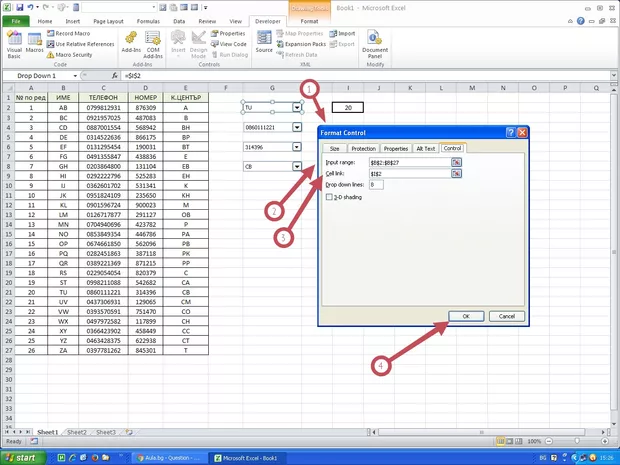
Task: Click the Drop down lines field
Action: coord(376,184)
